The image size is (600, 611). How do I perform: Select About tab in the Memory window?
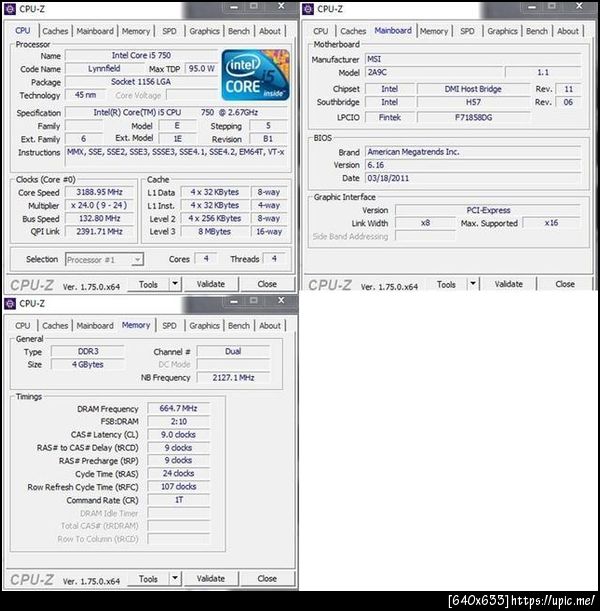pos(270,326)
